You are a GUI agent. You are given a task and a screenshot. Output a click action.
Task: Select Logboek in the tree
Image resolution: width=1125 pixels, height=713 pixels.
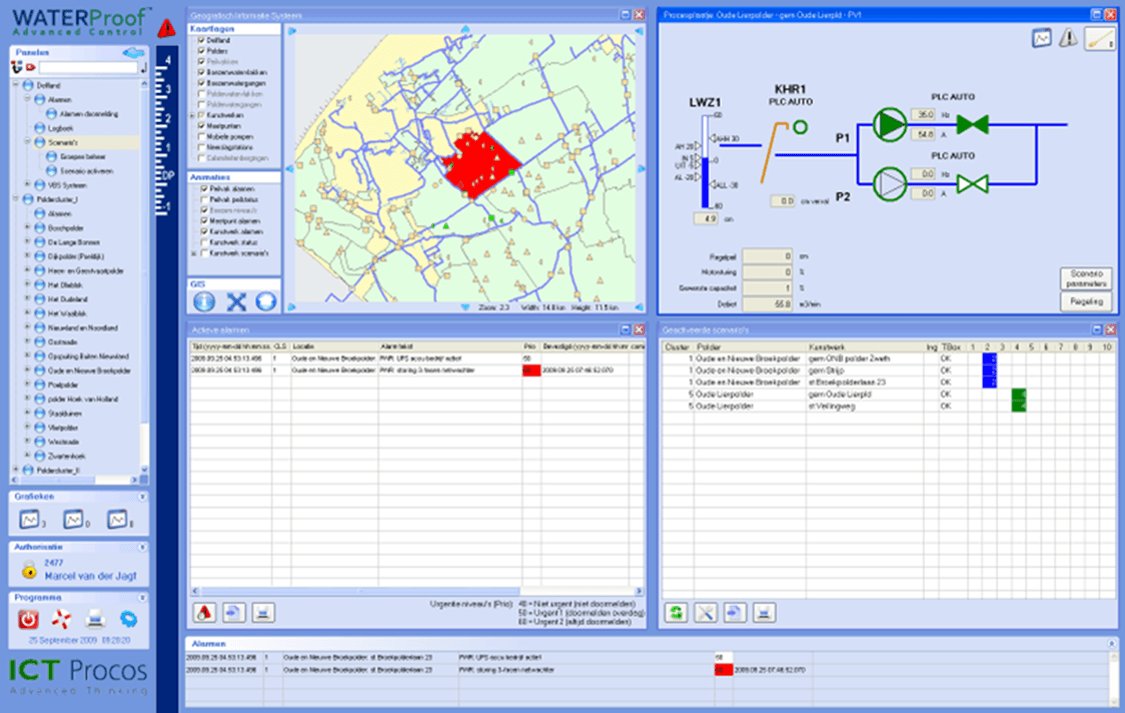[x=60, y=128]
